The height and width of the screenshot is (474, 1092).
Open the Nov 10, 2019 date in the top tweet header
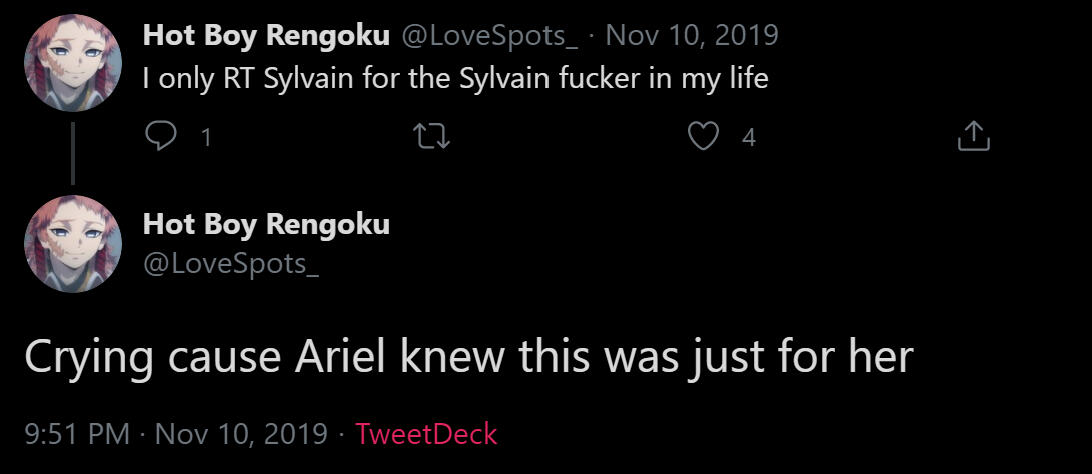692,36
